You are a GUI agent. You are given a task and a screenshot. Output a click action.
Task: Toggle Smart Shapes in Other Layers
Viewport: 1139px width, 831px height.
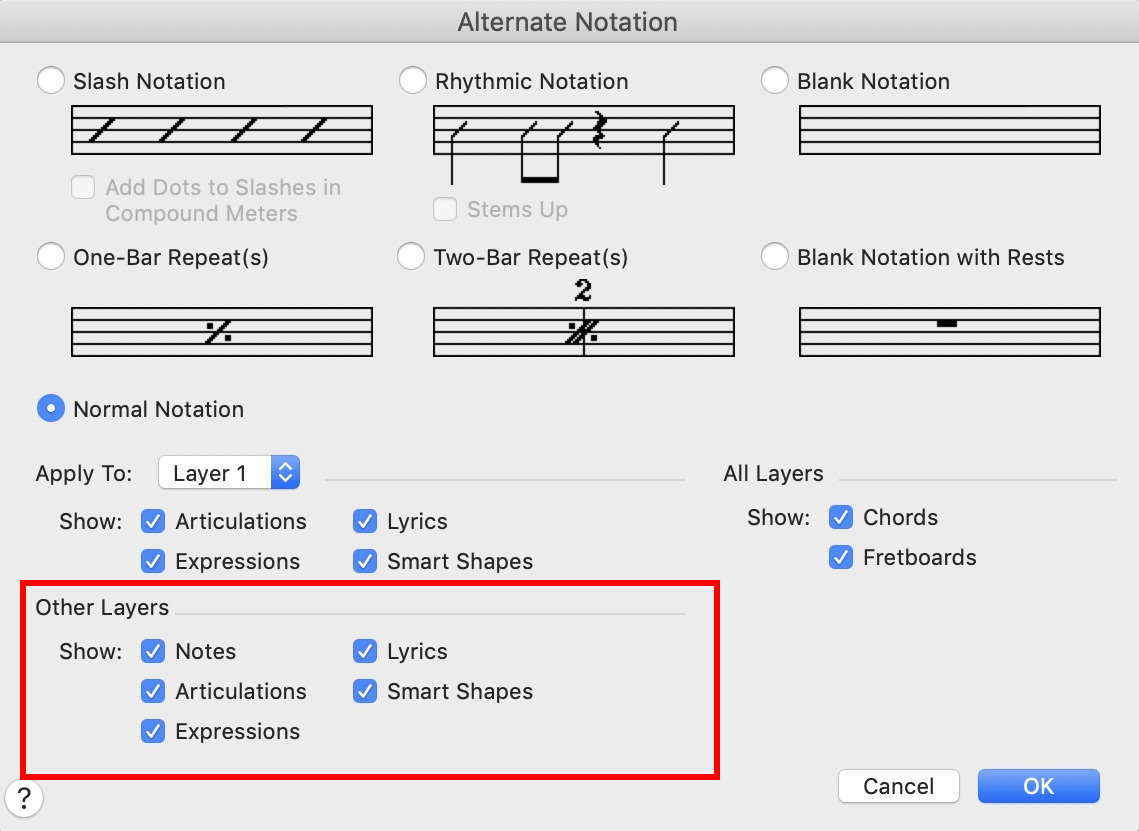tap(365, 691)
